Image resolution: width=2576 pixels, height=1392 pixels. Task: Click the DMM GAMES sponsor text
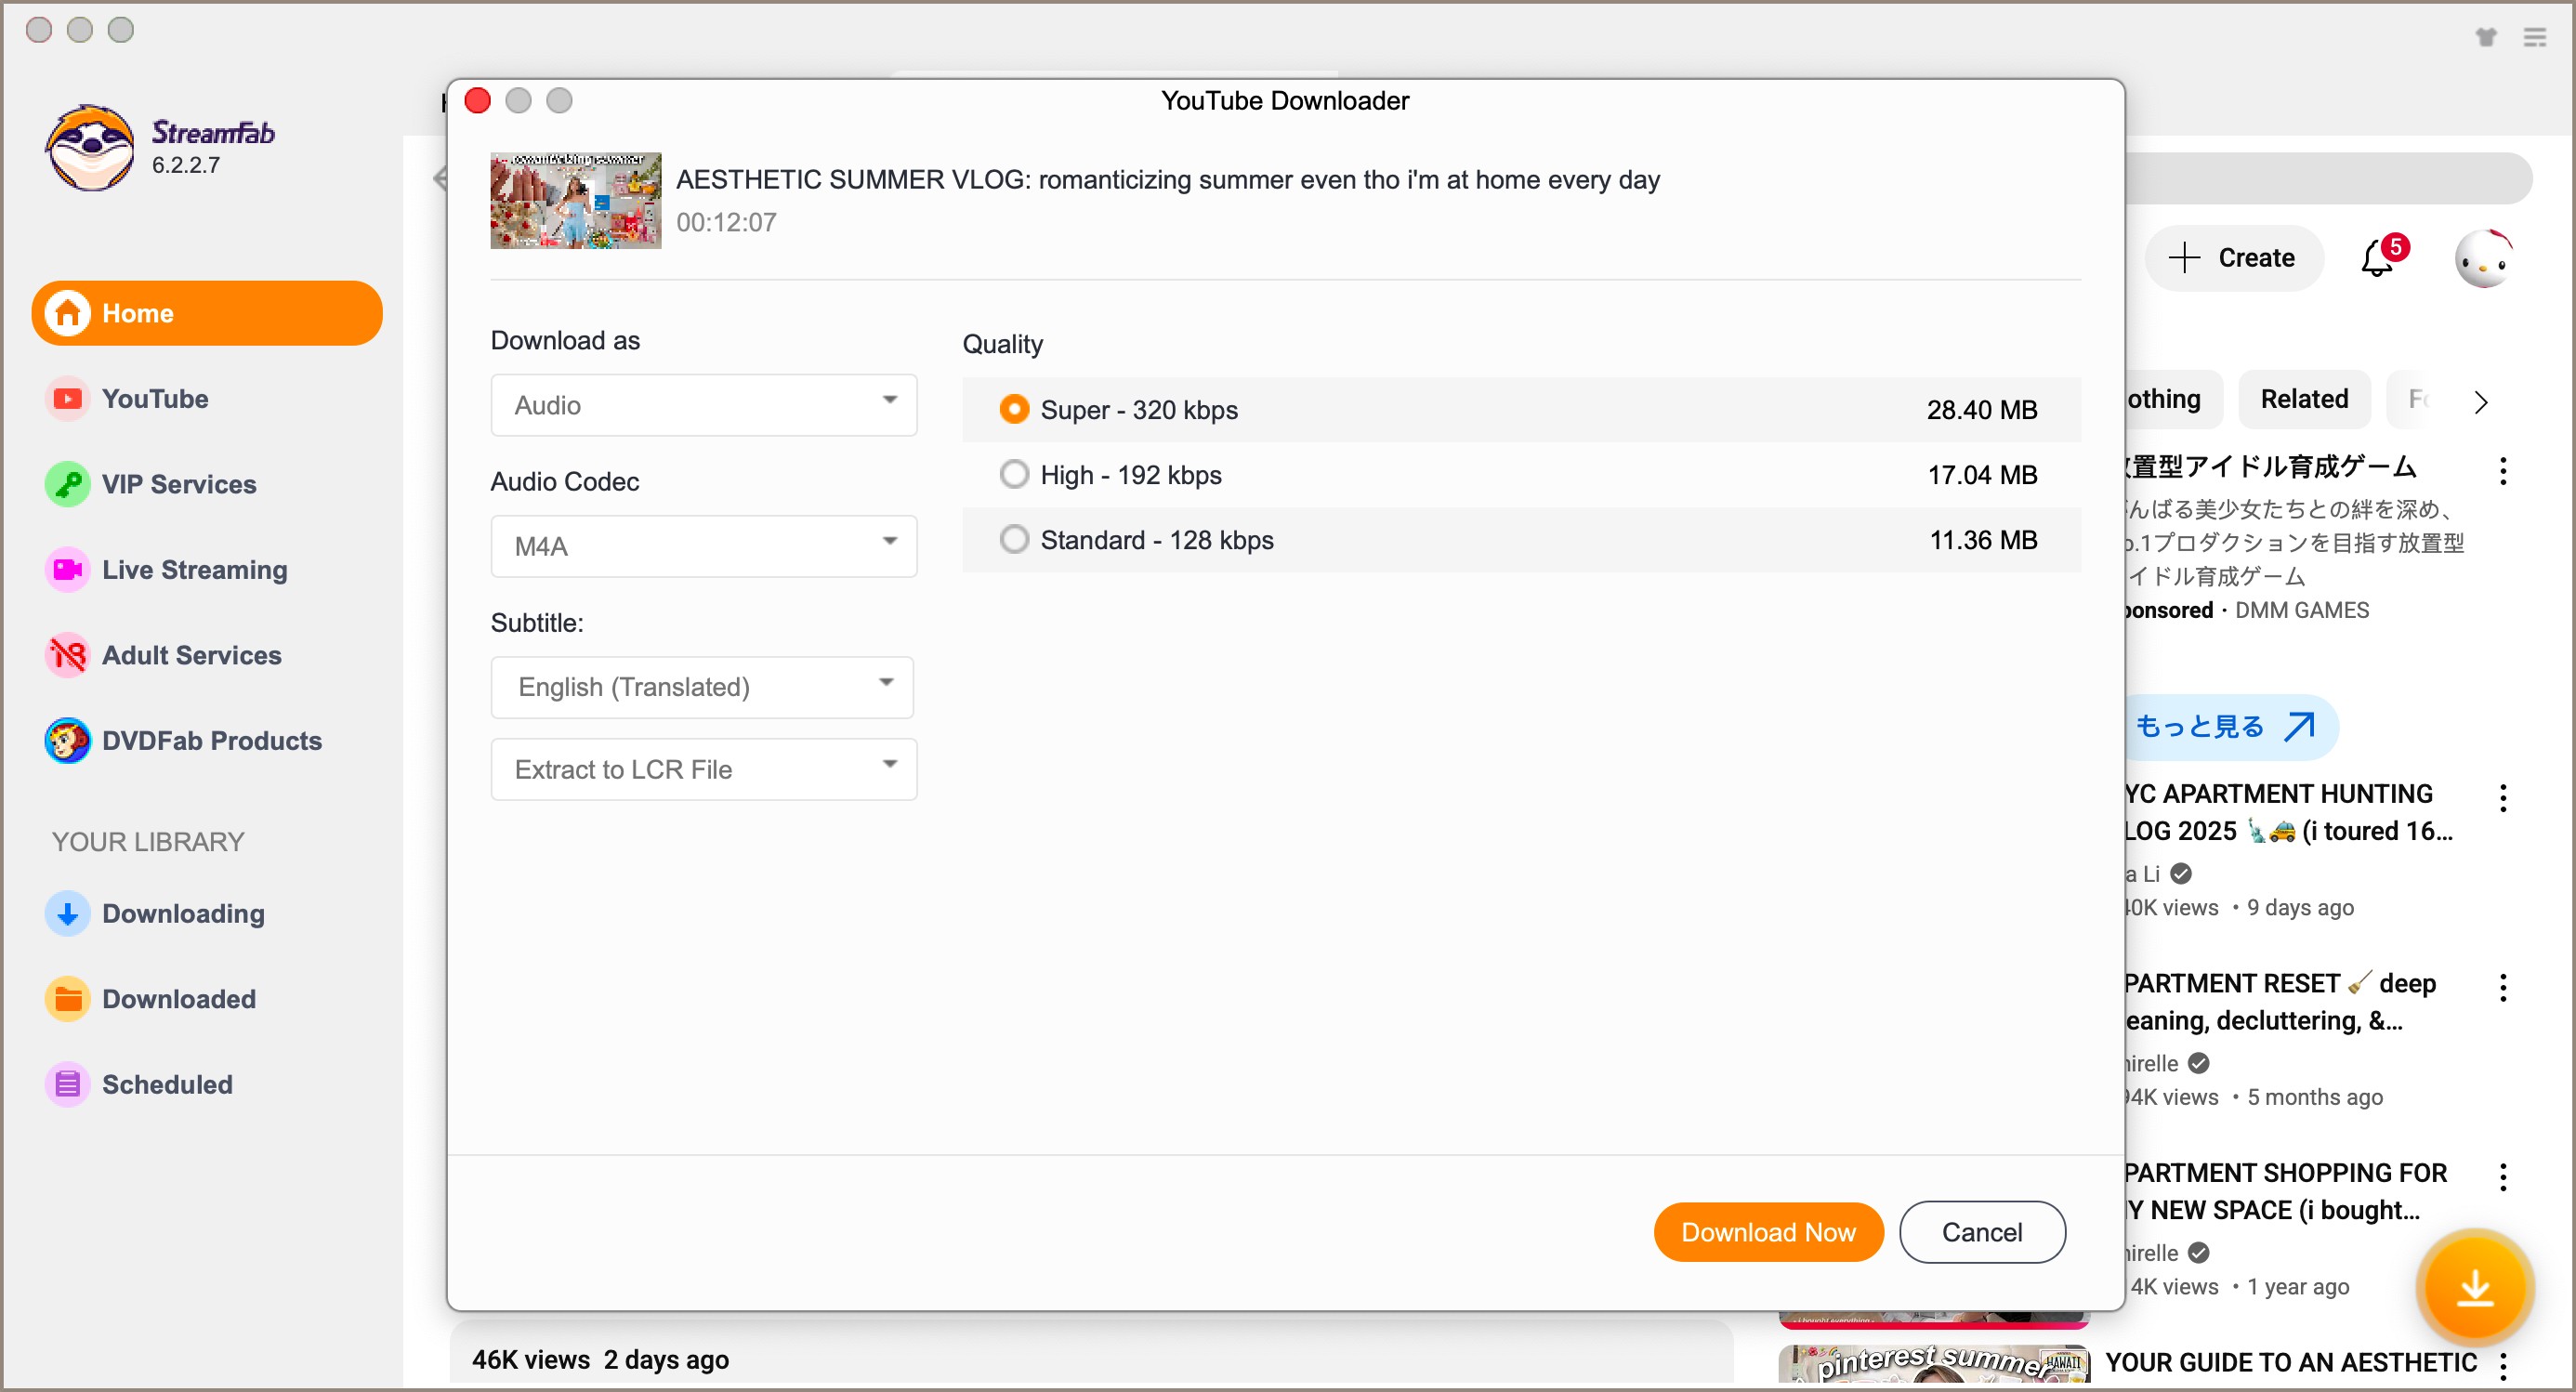pos(2302,611)
